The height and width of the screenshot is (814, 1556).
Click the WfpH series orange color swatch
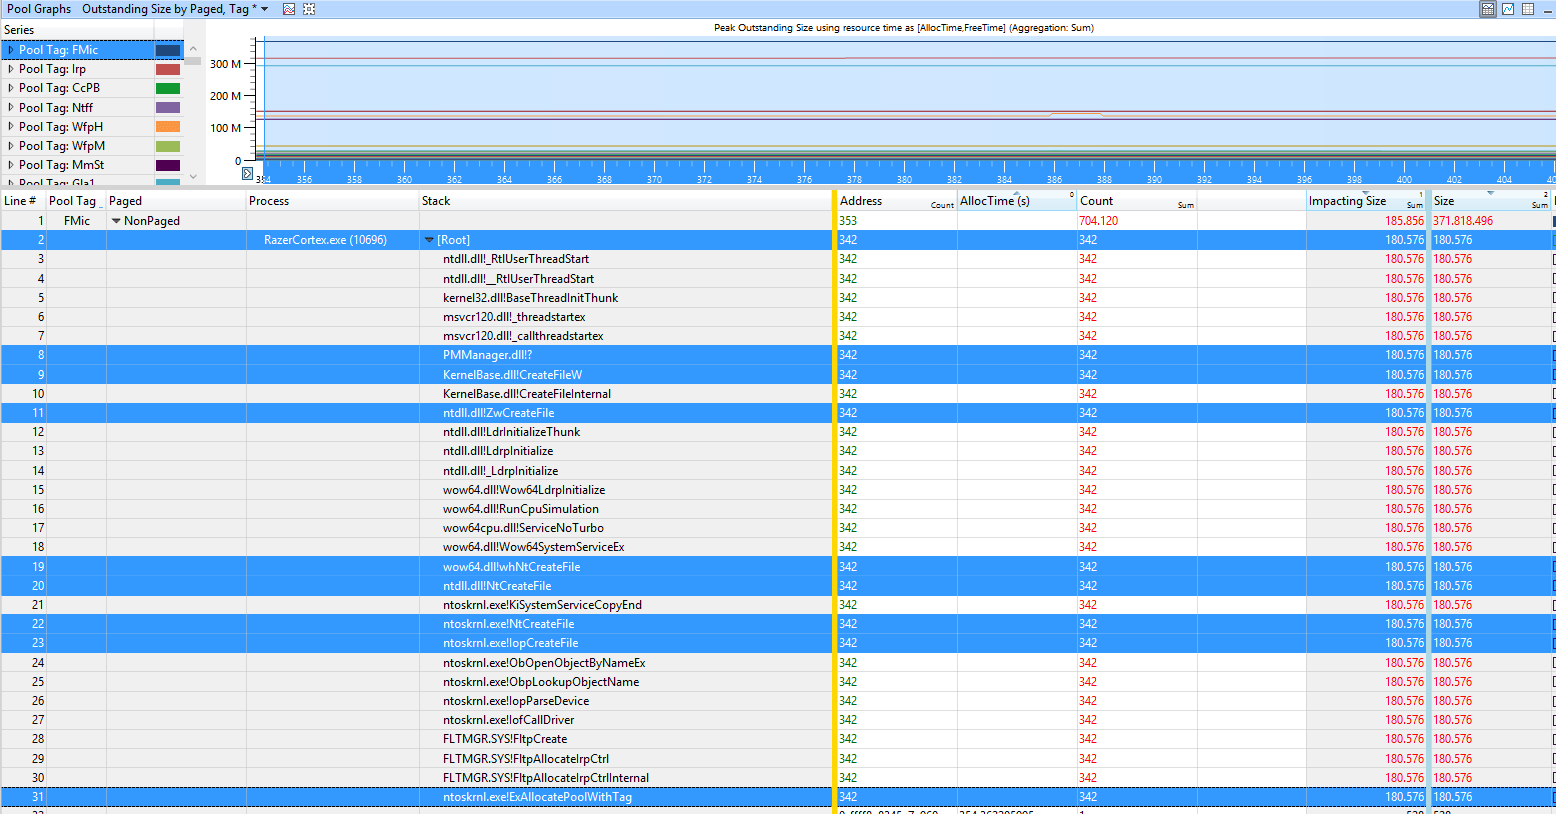(168, 127)
